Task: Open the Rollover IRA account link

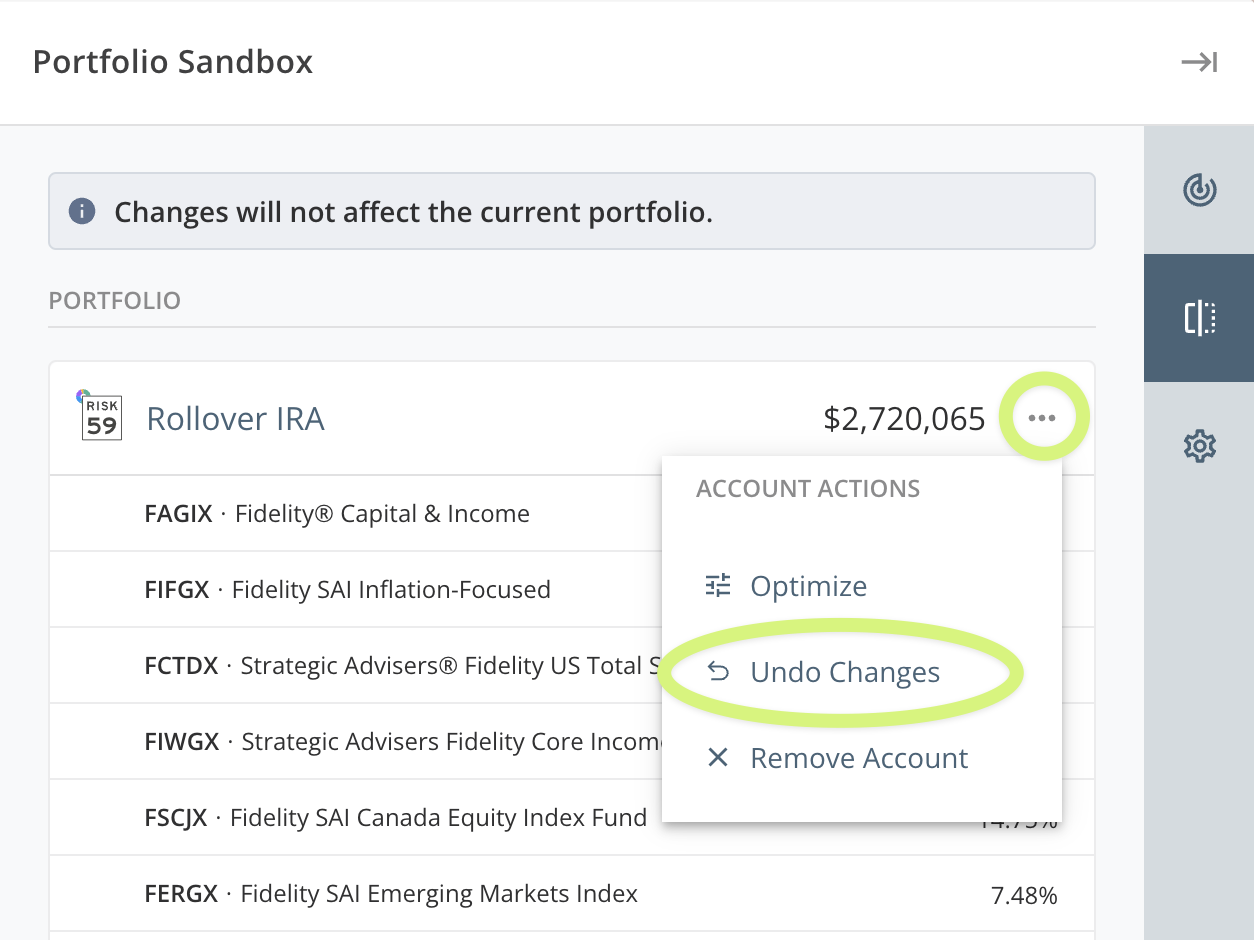Action: (235, 418)
